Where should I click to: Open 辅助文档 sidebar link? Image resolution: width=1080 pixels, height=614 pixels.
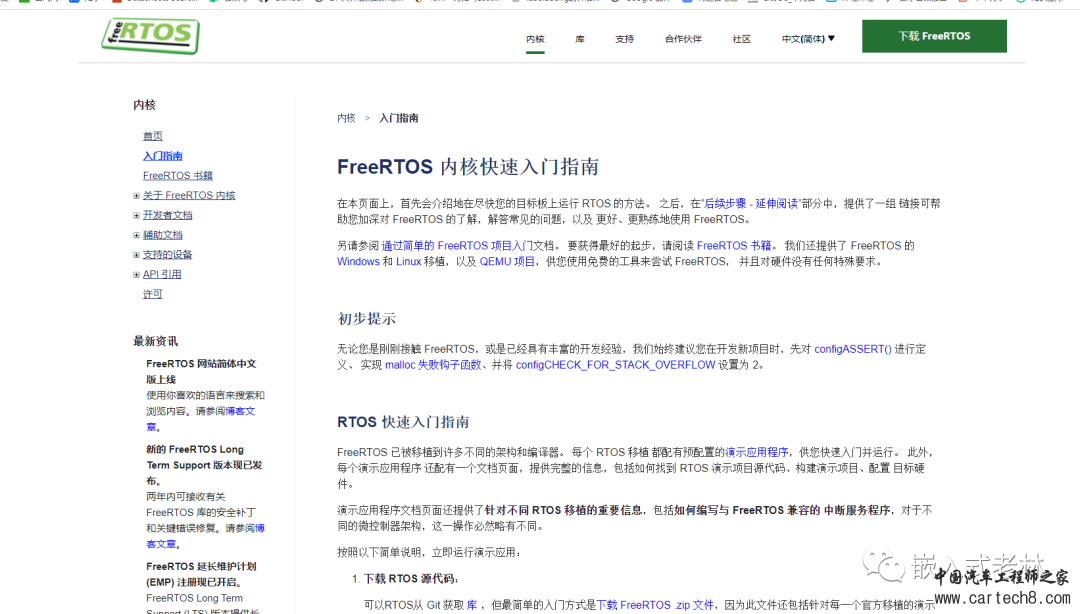(x=163, y=235)
